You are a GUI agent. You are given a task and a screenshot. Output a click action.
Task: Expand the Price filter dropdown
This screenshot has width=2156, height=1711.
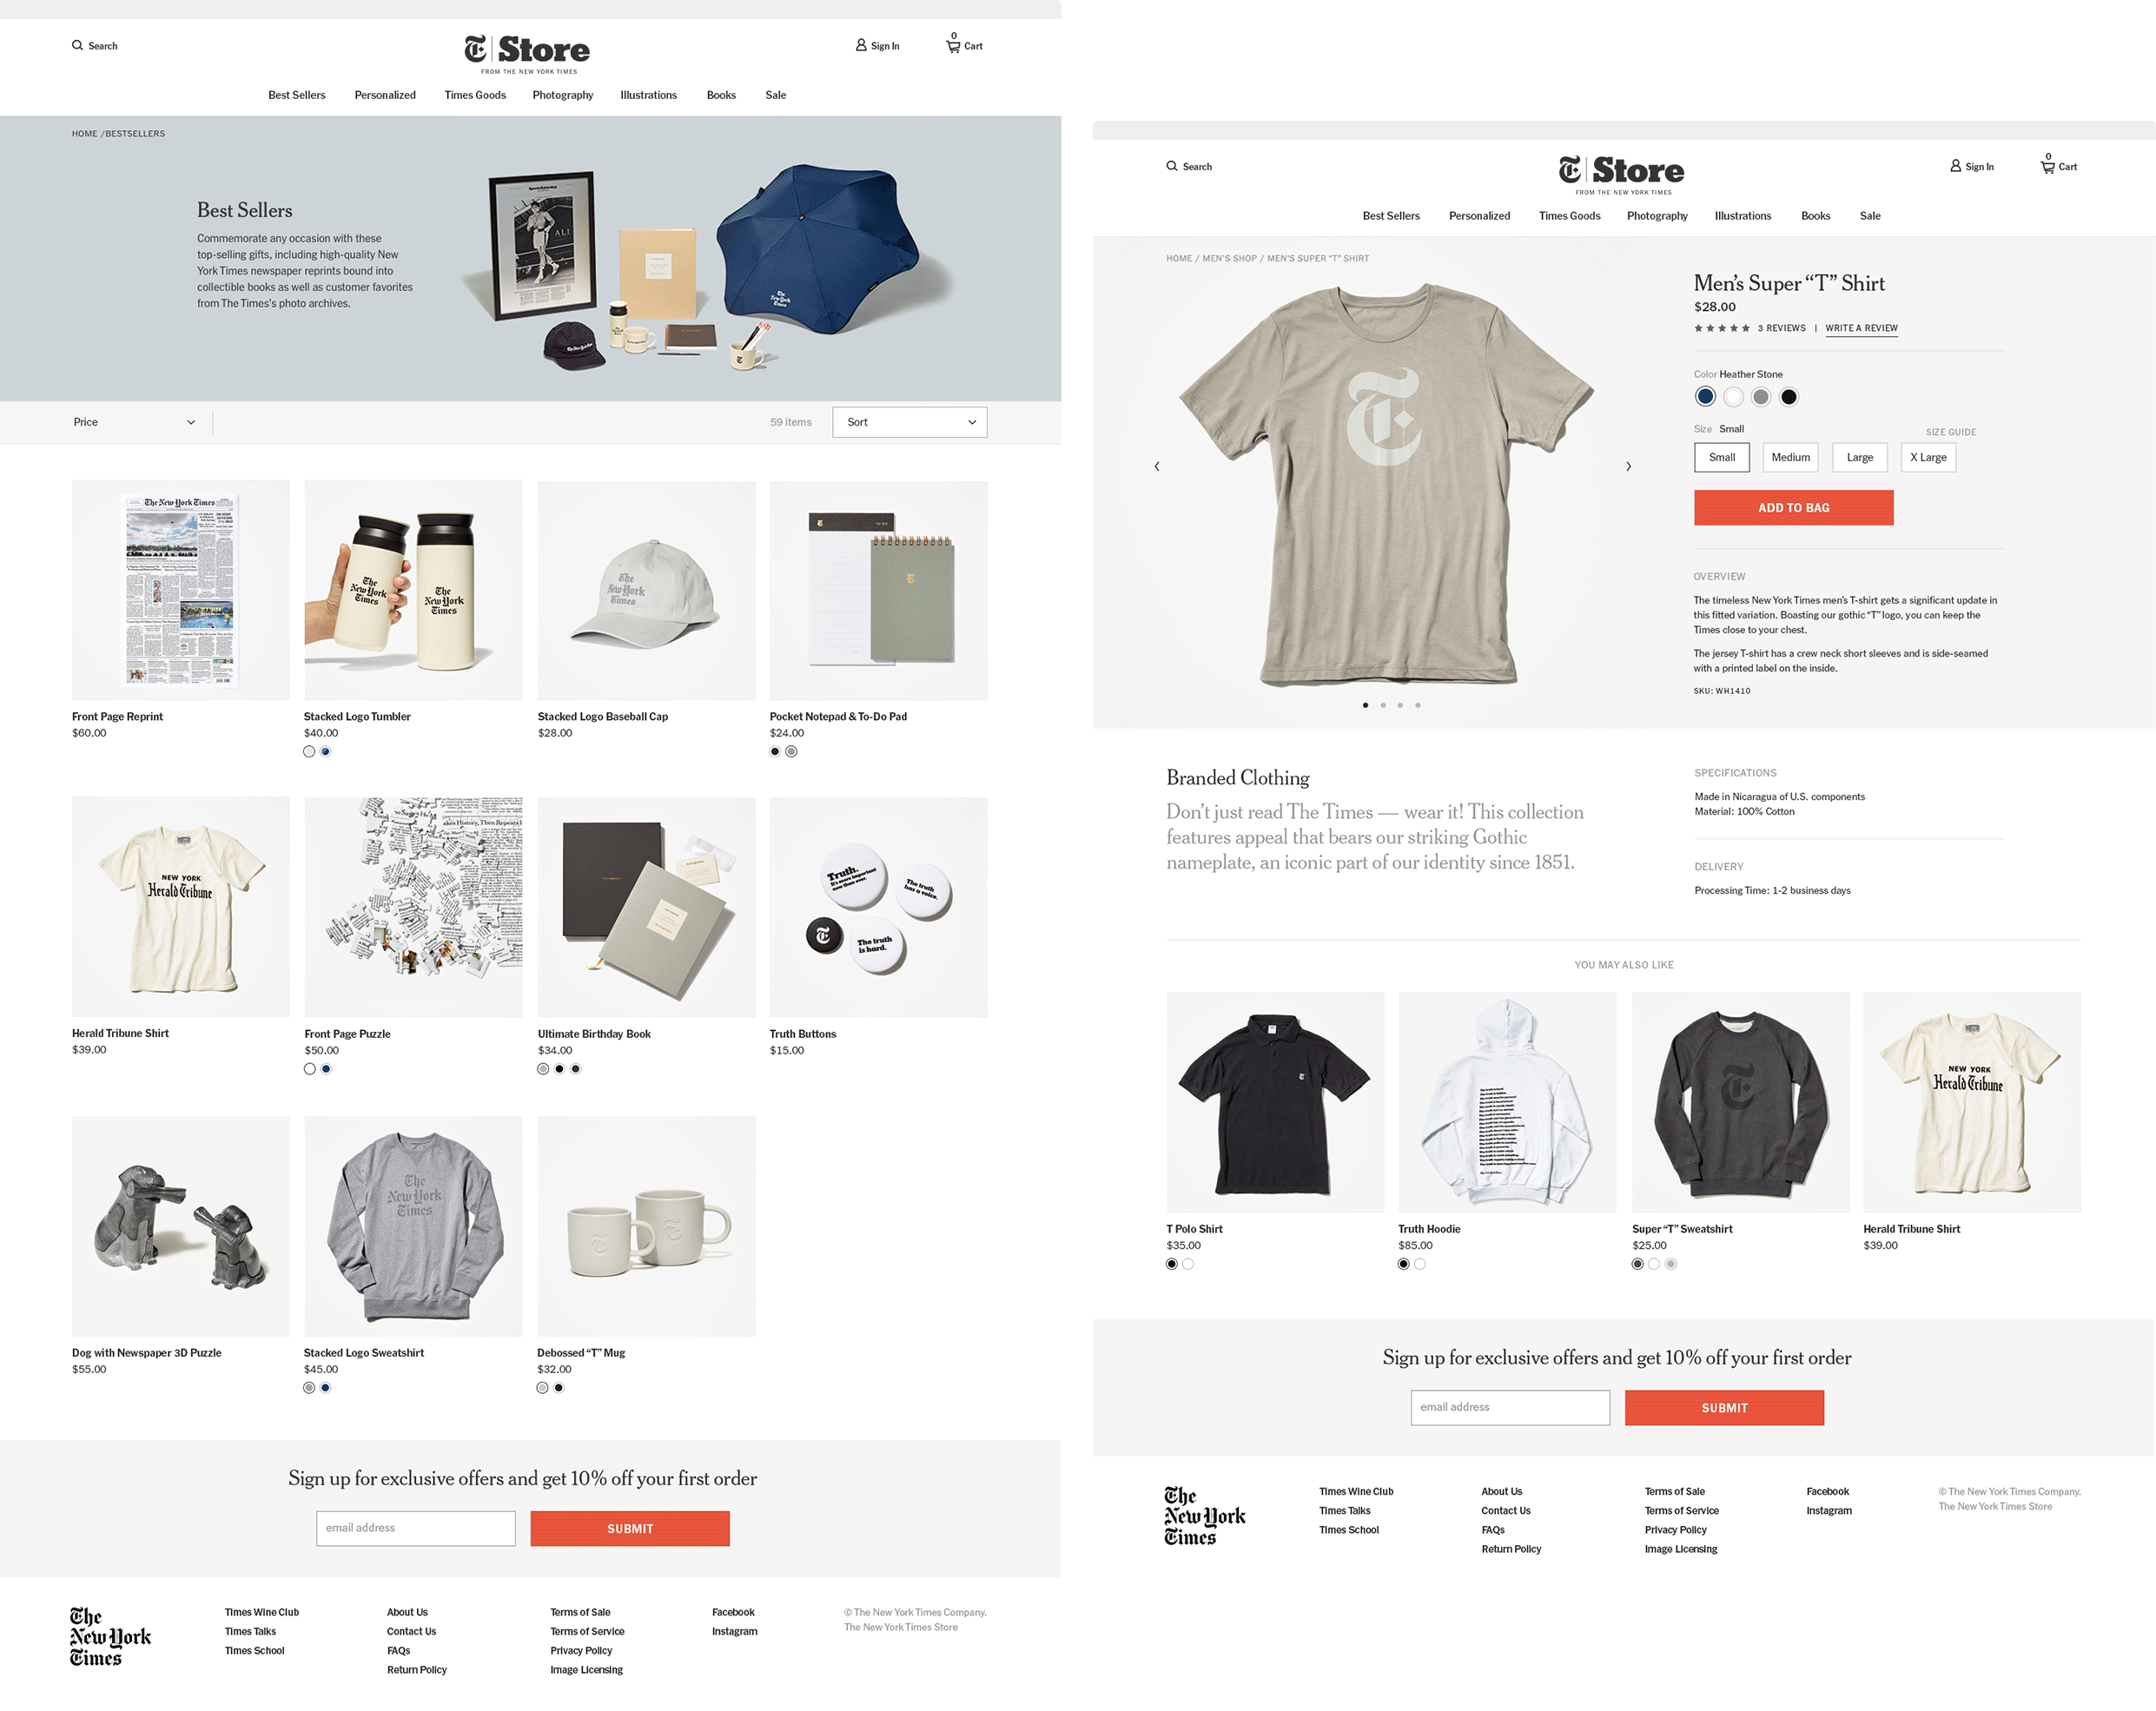click(134, 422)
